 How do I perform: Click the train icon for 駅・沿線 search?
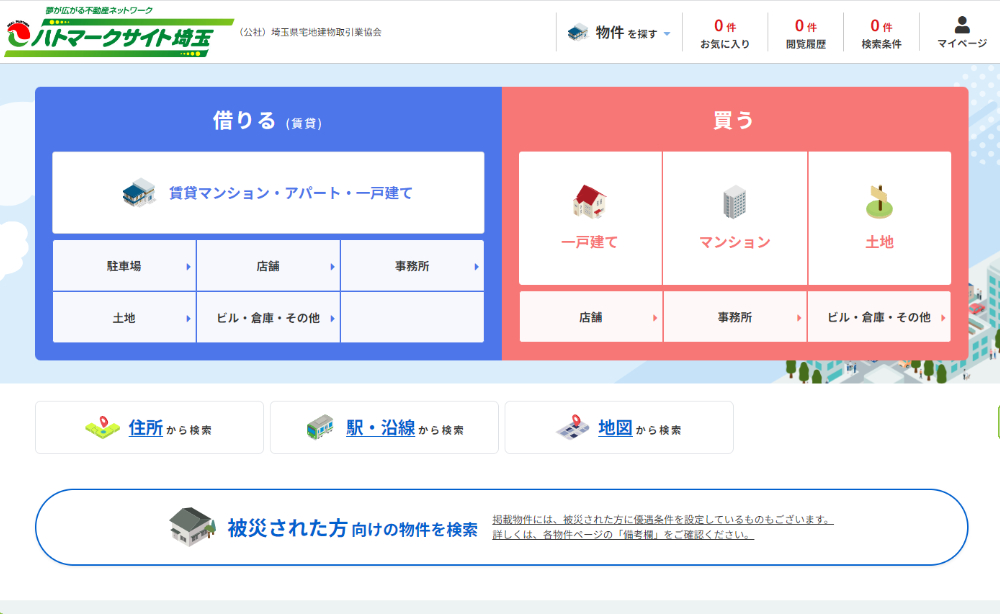pyautogui.click(x=320, y=428)
